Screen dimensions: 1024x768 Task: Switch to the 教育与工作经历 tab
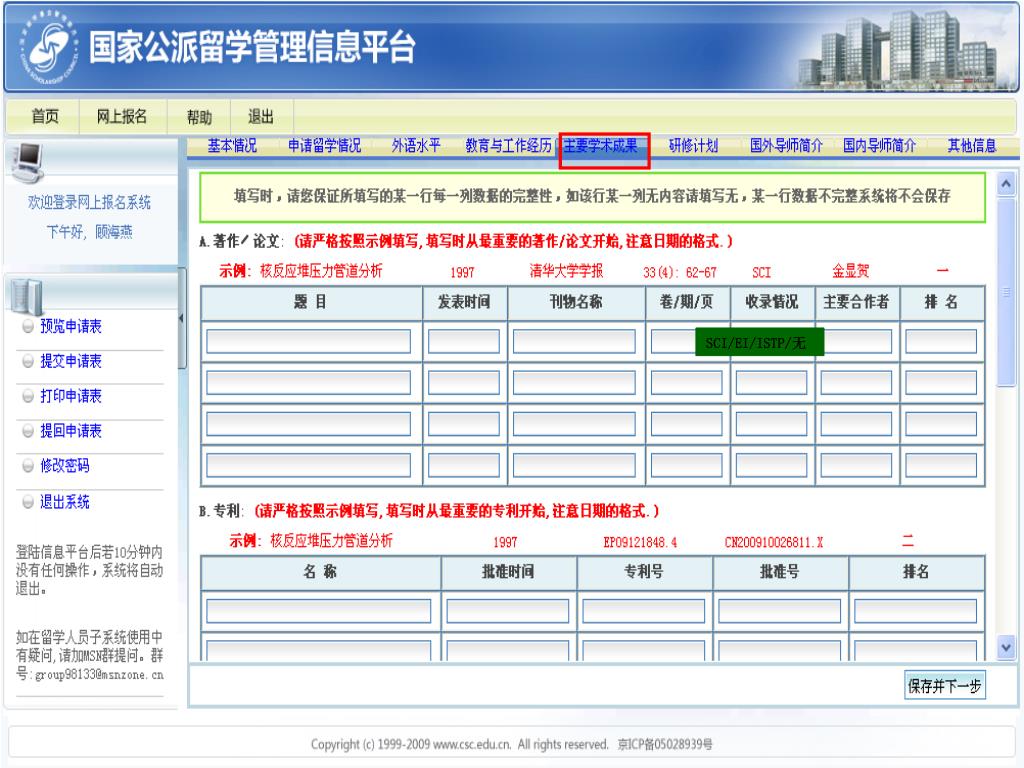509,146
